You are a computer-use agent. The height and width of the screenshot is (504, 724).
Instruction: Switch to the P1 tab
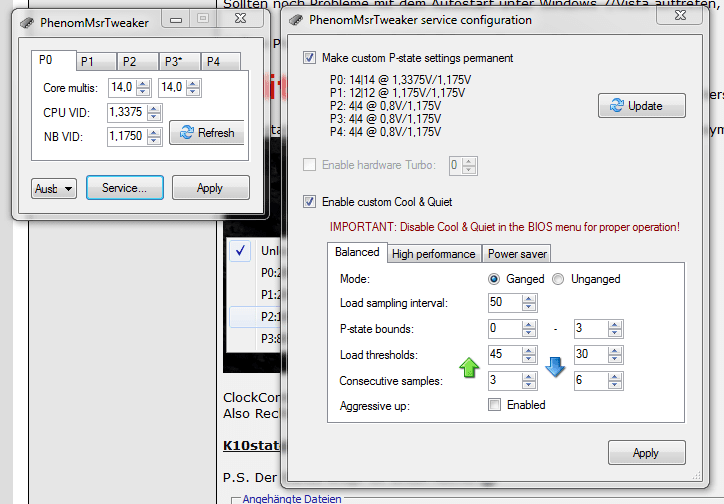(x=96, y=61)
